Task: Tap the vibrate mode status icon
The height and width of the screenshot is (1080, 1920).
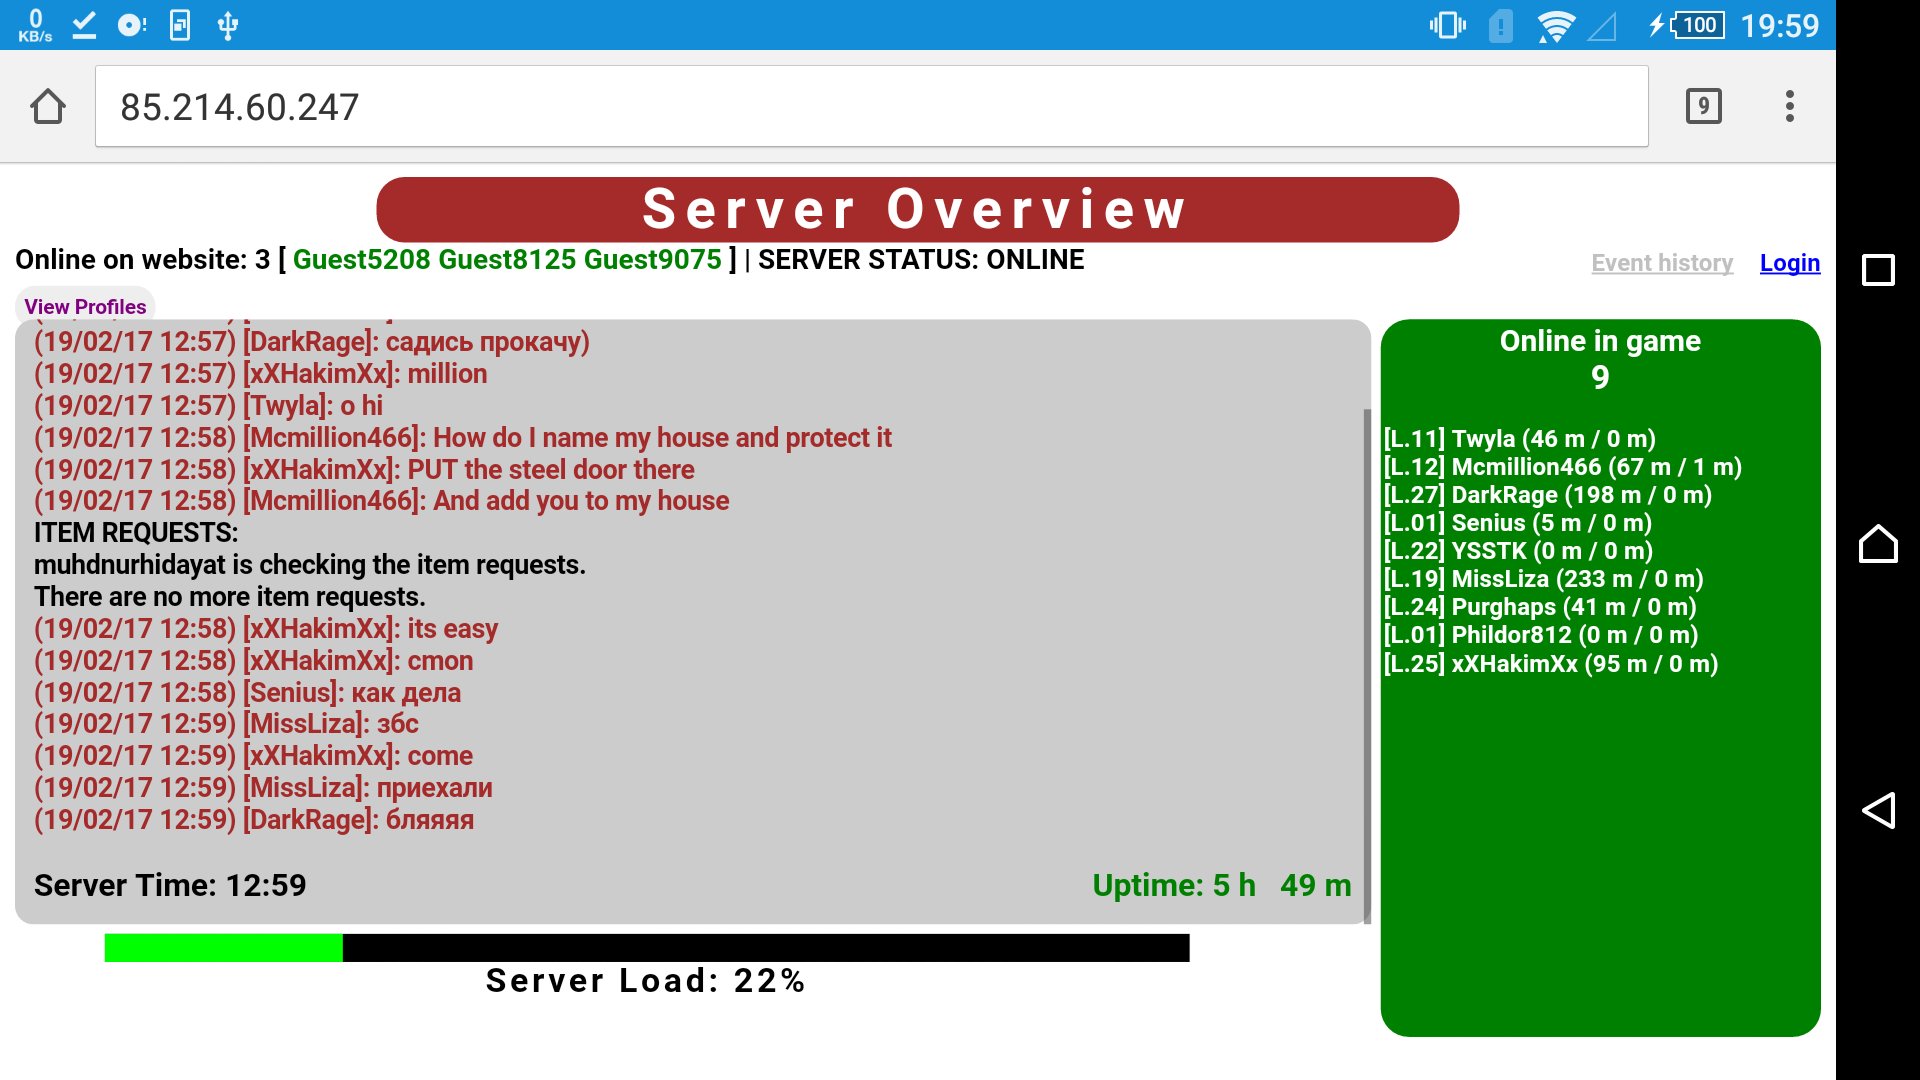Action: (1447, 25)
